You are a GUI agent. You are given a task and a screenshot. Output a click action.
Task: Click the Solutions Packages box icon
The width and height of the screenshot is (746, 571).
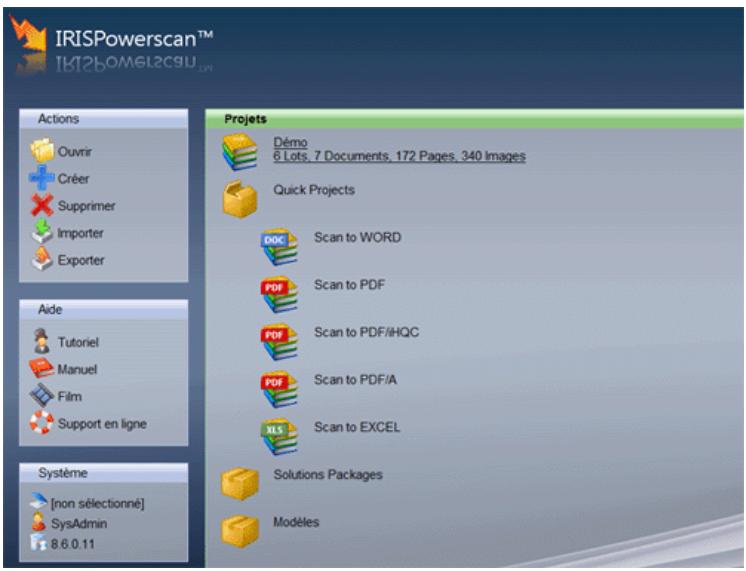[240, 483]
